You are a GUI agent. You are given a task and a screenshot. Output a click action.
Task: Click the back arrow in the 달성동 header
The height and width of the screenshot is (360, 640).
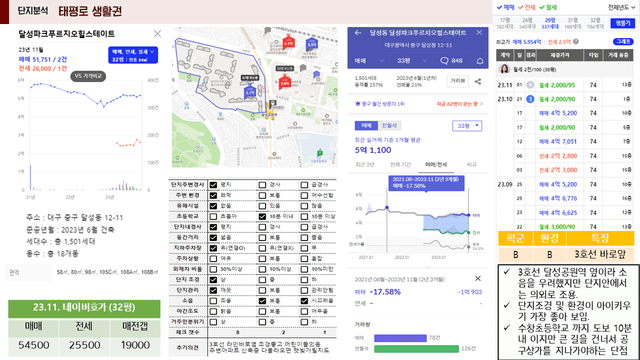tap(358, 33)
